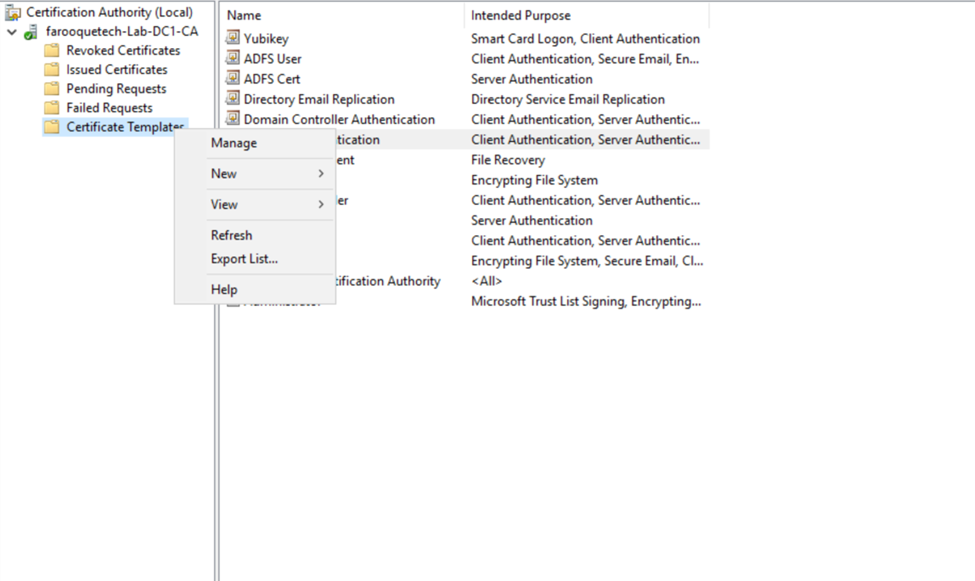Select the farooquetech-Lab-DC1-CA node label
975x581 pixels.
[x=122, y=32]
